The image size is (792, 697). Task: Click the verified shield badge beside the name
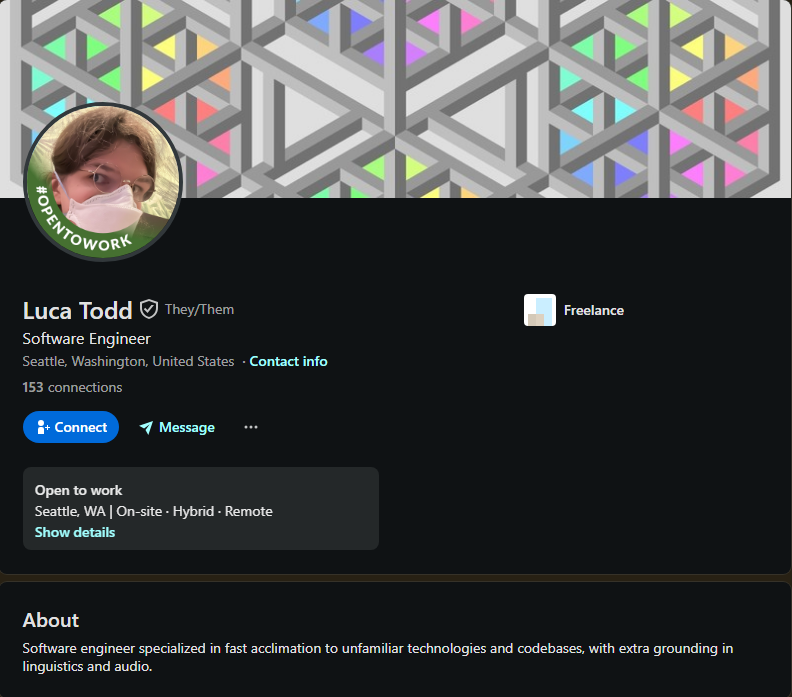click(x=149, y=309)
